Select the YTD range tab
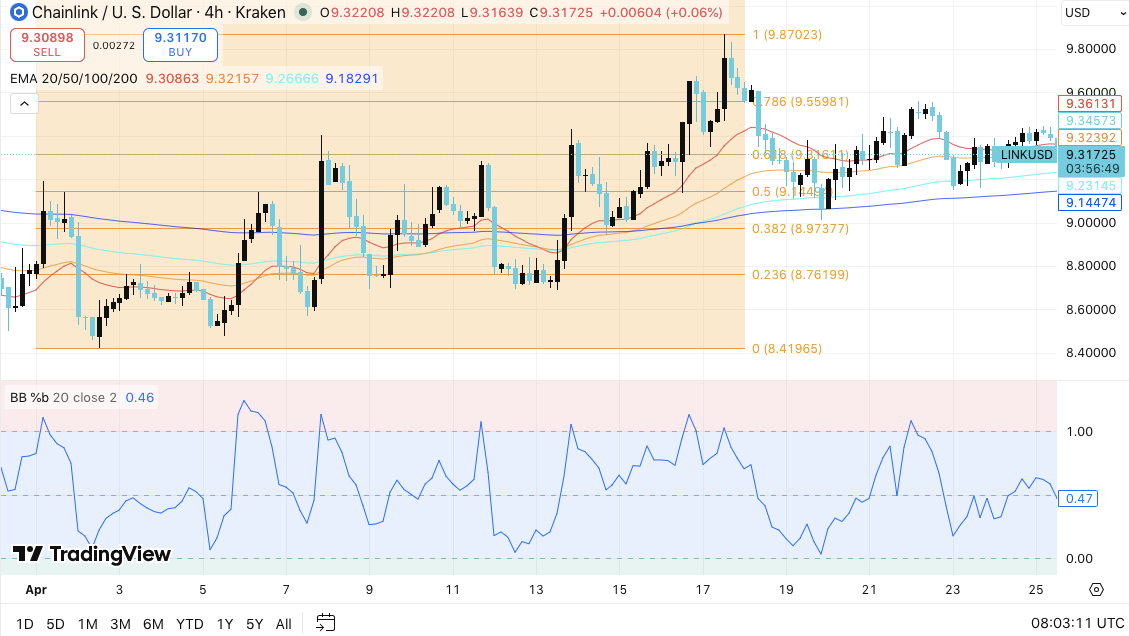The image size is (1129, 636). click(x=189, y=623)
